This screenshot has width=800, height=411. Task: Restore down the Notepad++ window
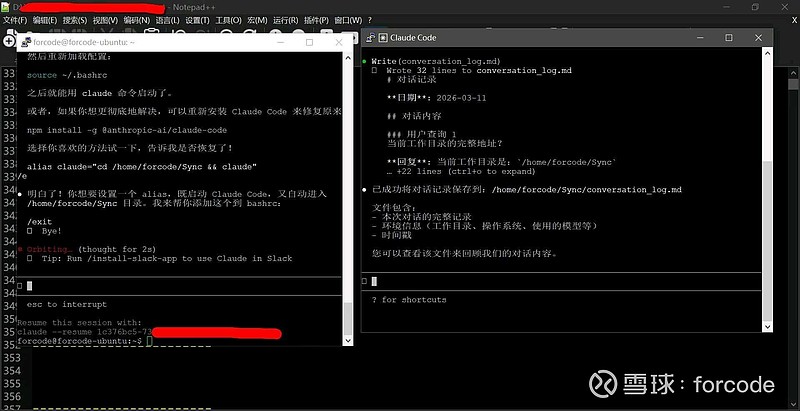pyautogui.click(x=755, y=7)
